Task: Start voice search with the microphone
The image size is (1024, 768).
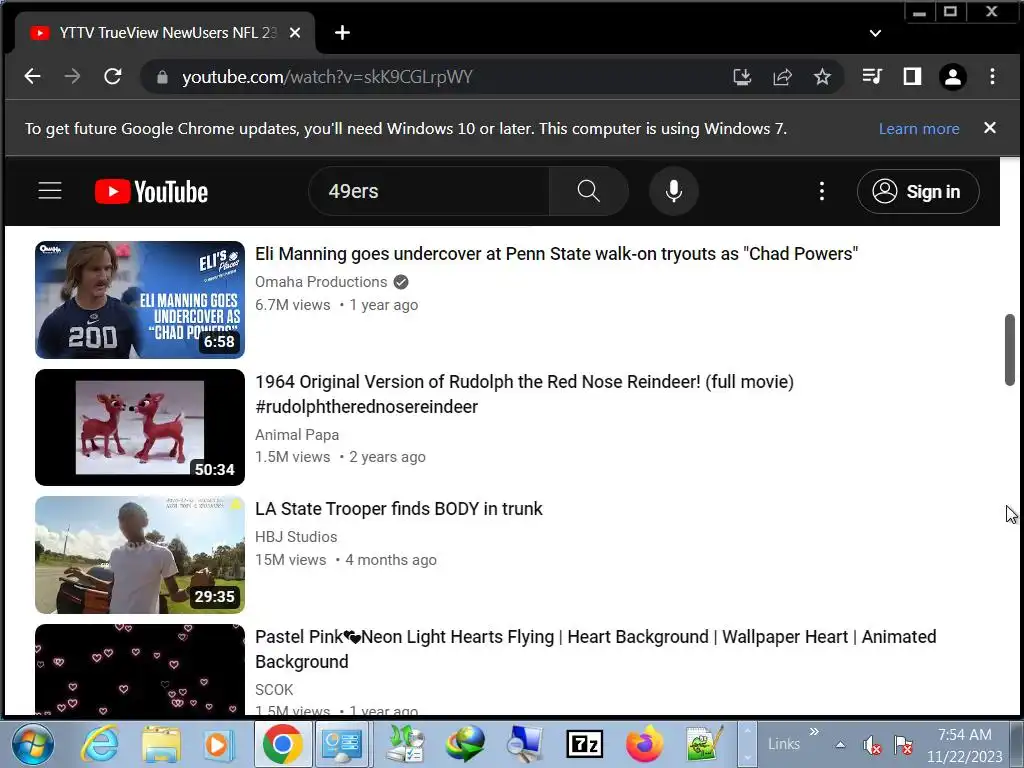Action: (x=674, y=191)
